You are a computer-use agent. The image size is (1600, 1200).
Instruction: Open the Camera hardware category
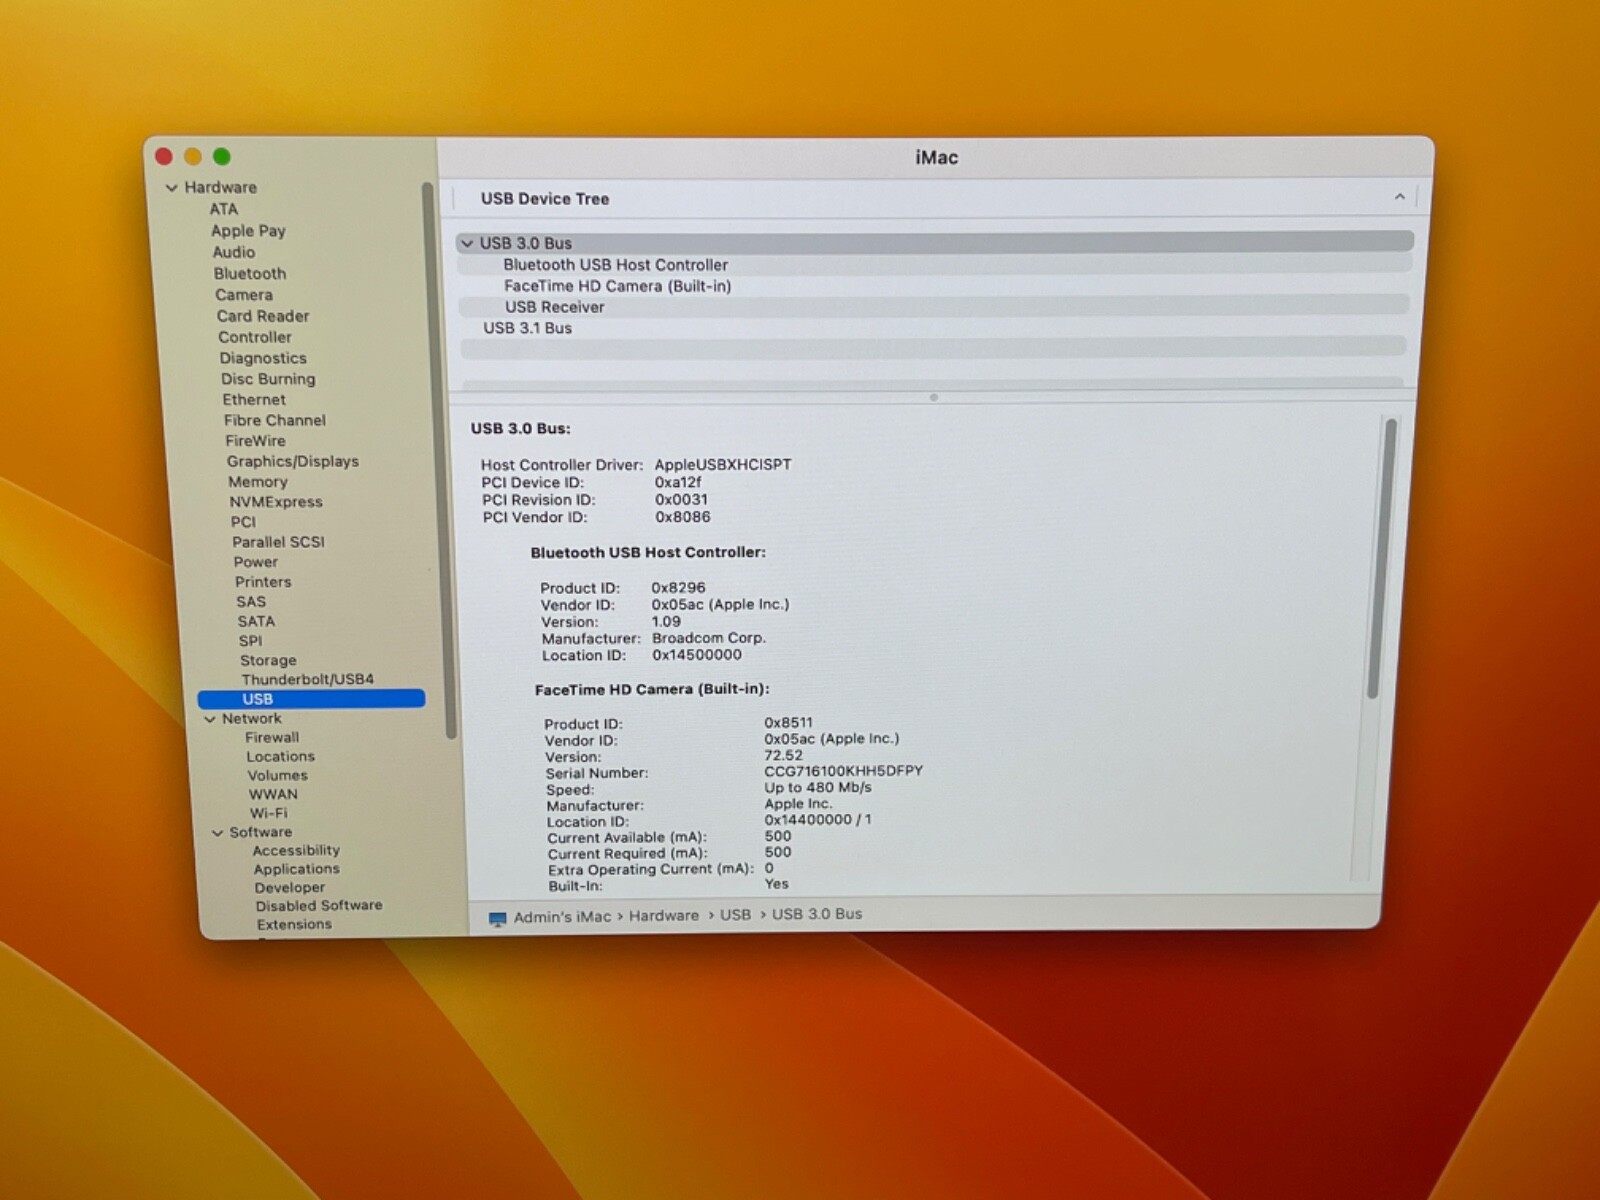point(243,295)
